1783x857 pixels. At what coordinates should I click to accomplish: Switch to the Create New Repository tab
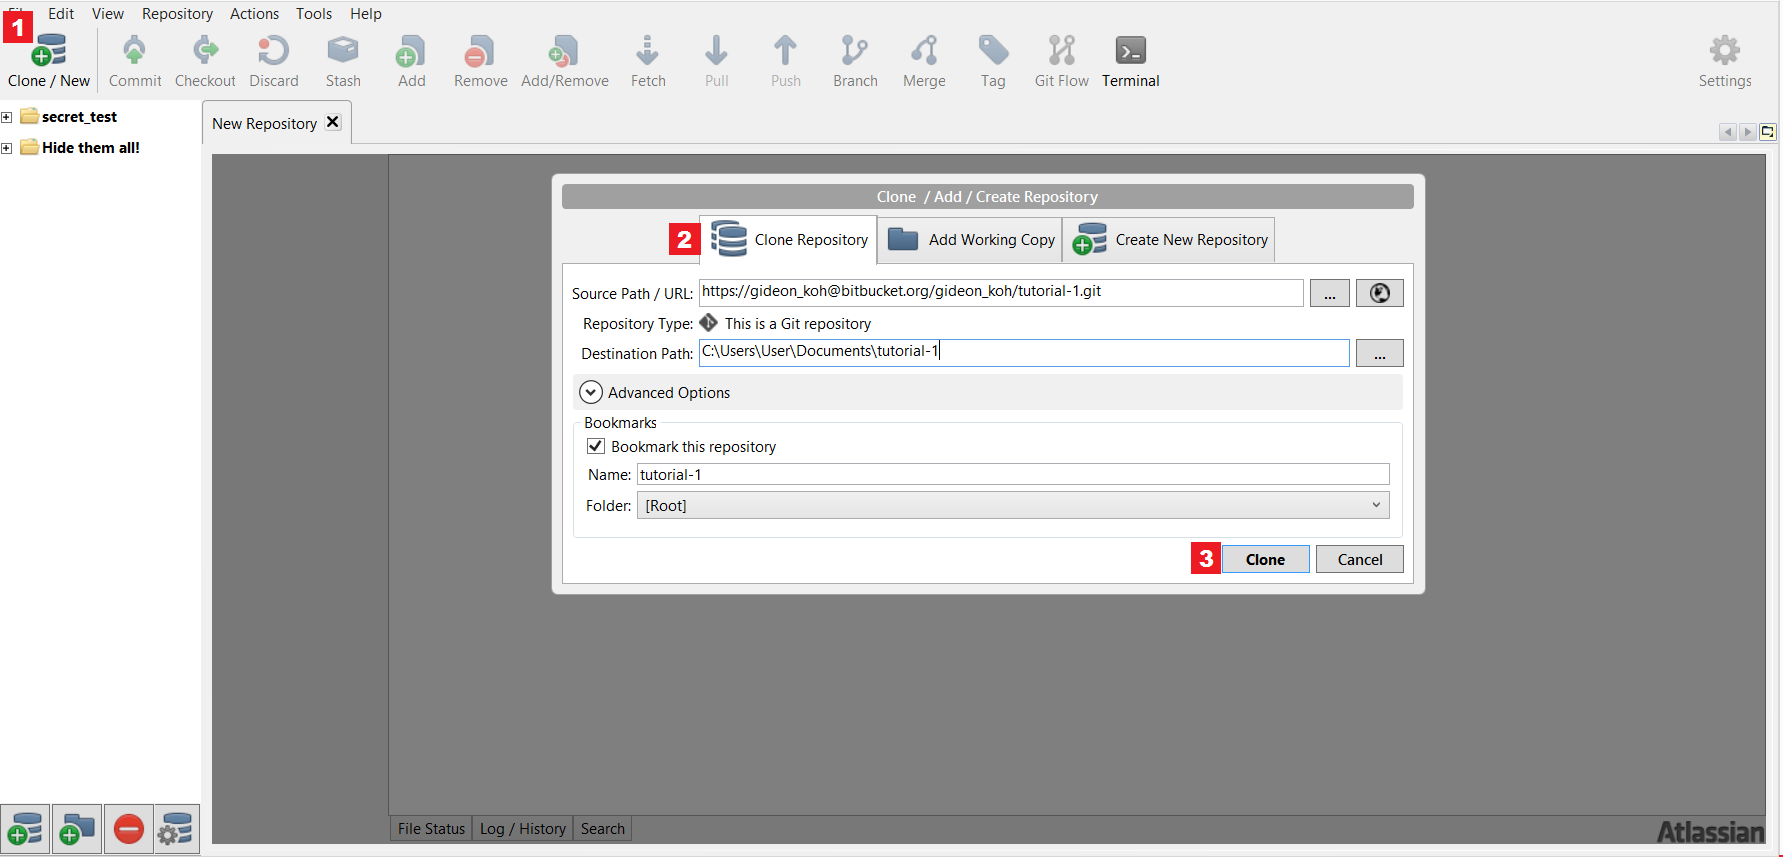click(1169, 240)
